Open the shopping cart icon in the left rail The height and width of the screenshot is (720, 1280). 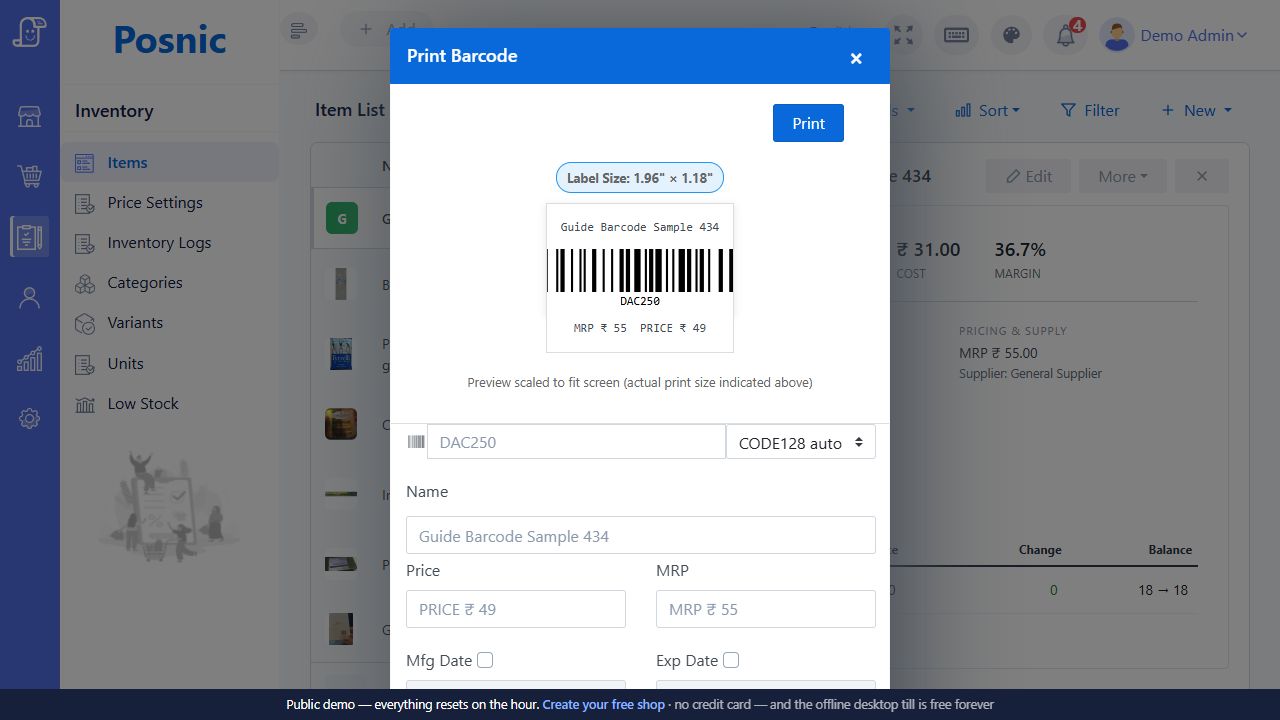tap(29, 177)
